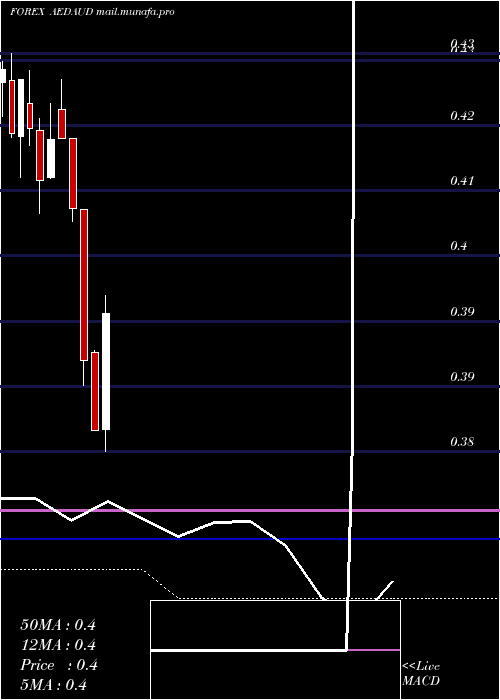Click the 12MA : 0.4 readout
Screen dimensions: 500x700
click(x=58, y=645)
